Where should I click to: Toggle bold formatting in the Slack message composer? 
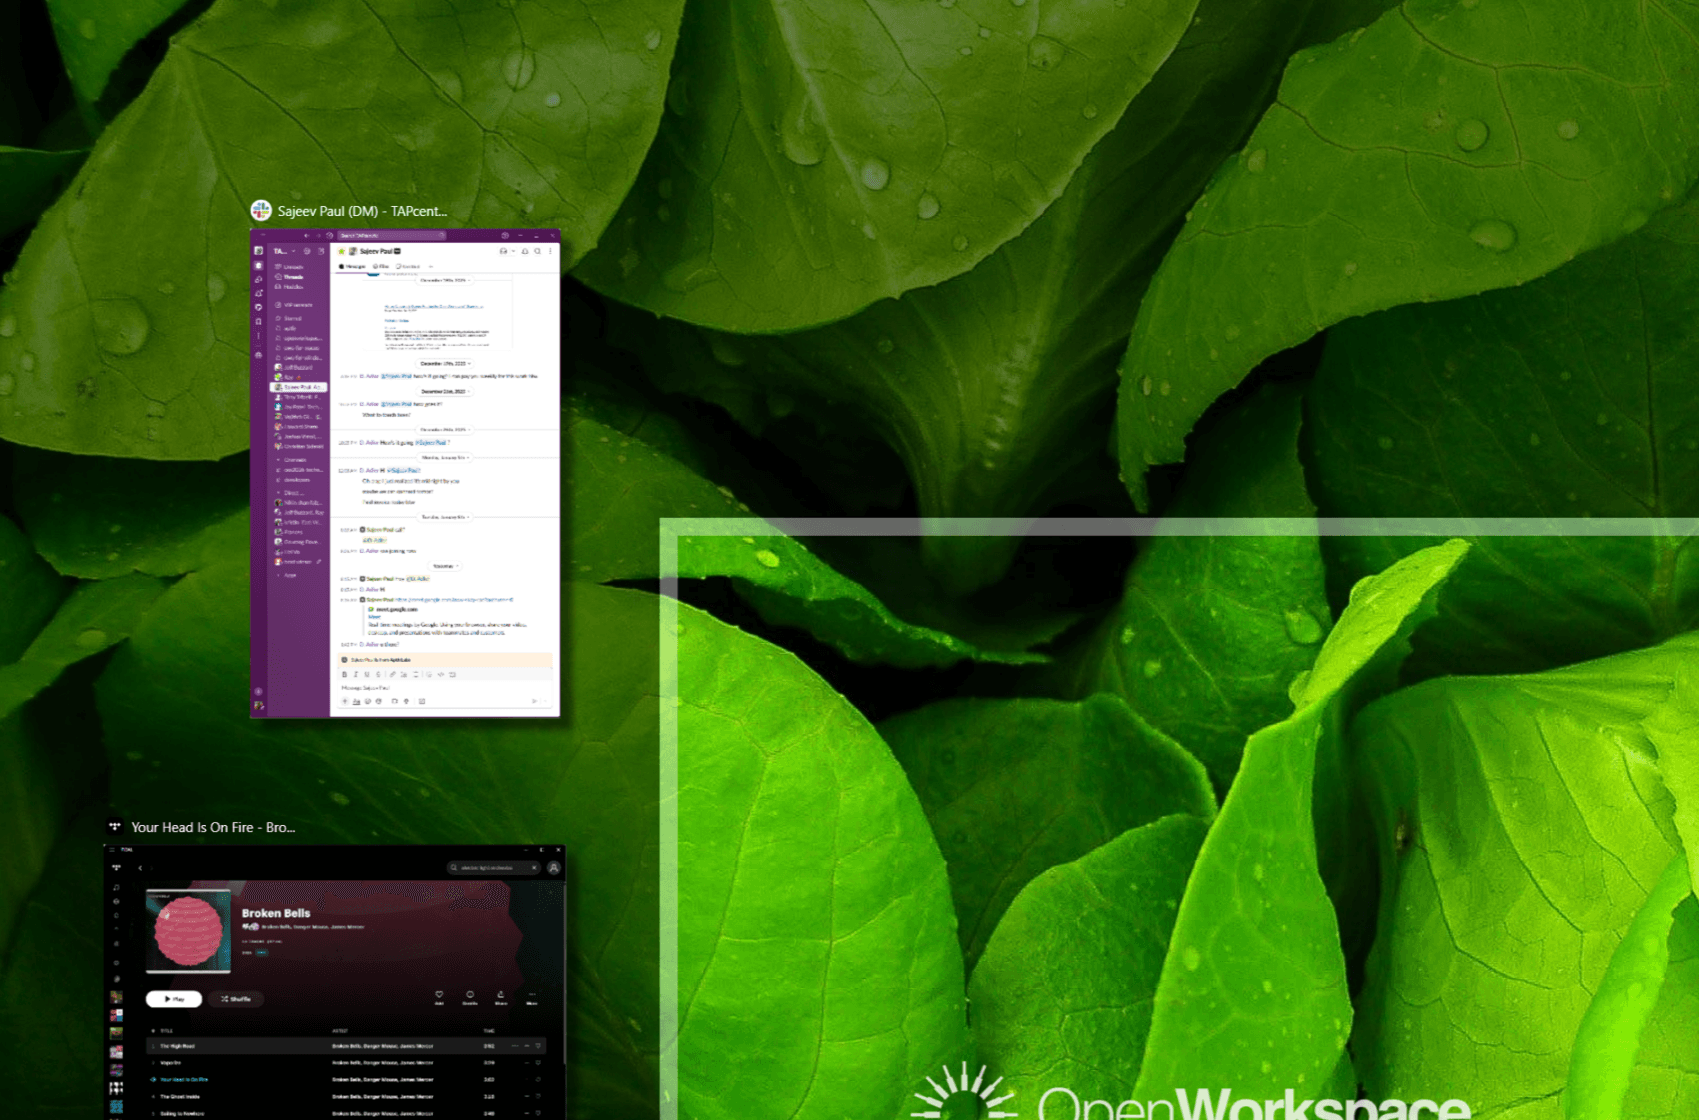point(344,674)
